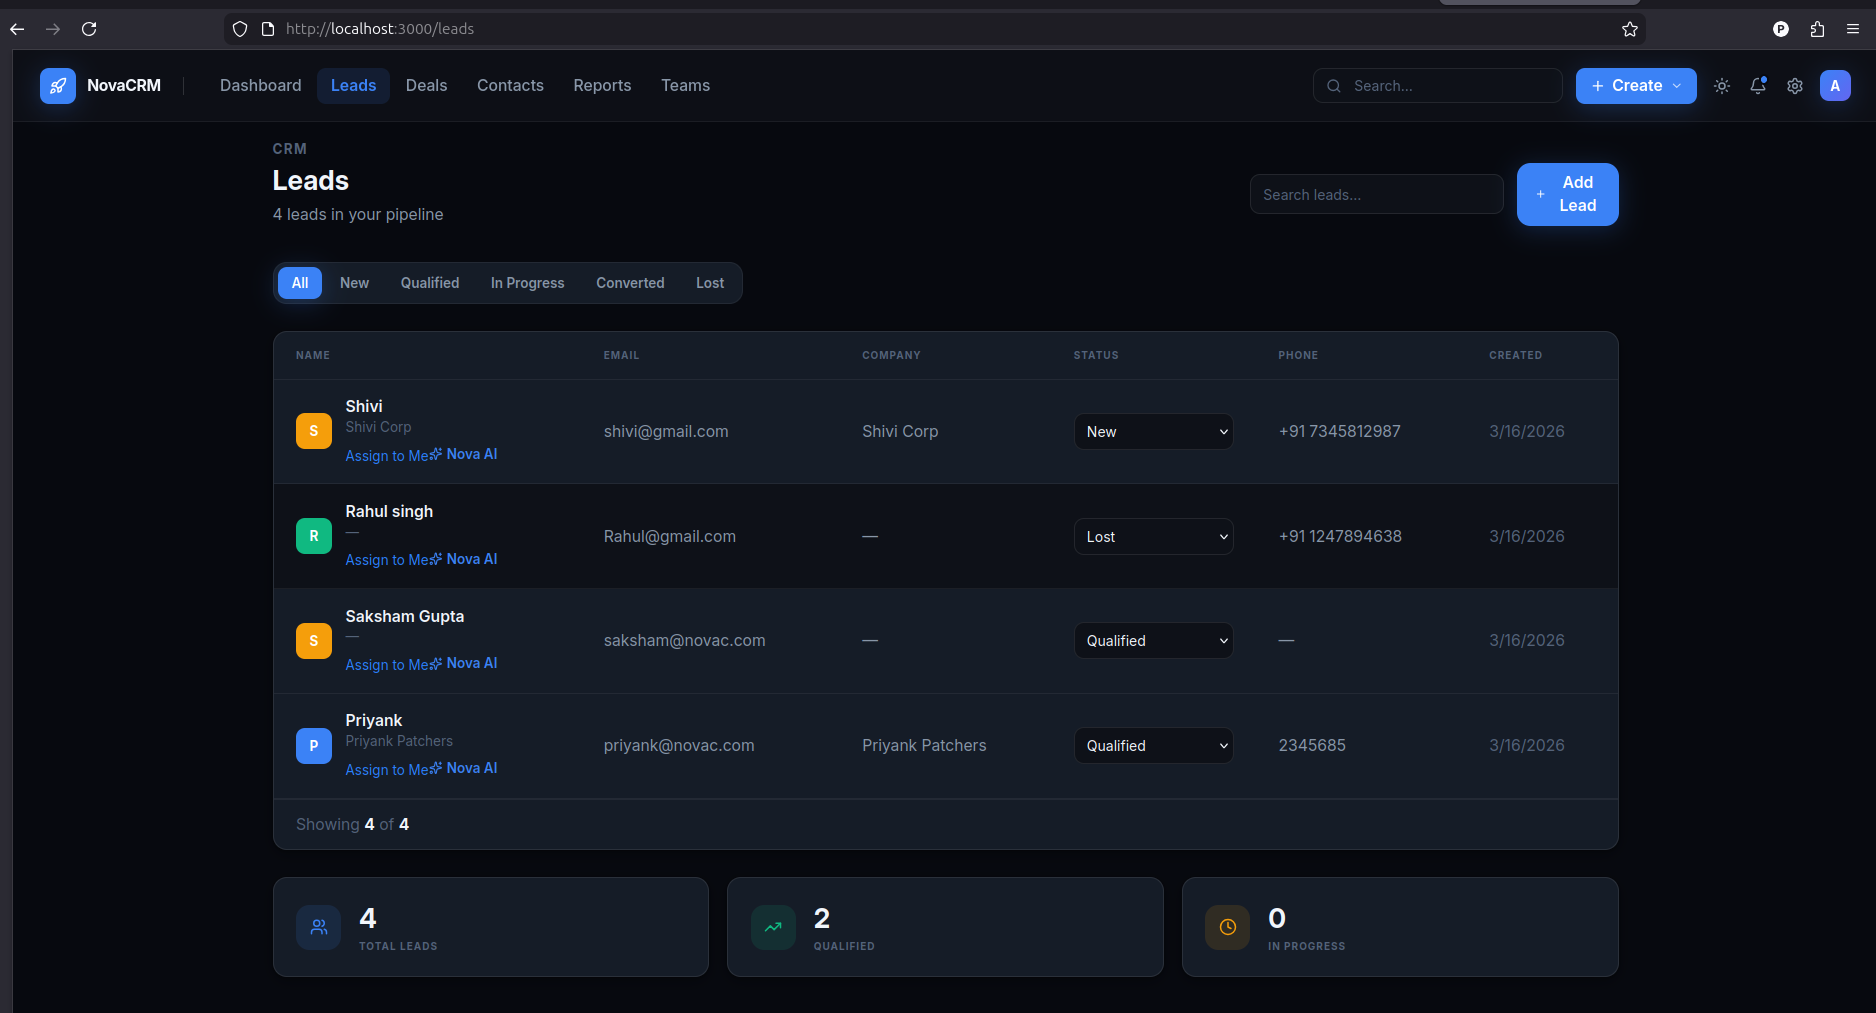Click the phone number +91 7345812987
This screenshot has width=1876, height=1013.
tap(1340, 432)
